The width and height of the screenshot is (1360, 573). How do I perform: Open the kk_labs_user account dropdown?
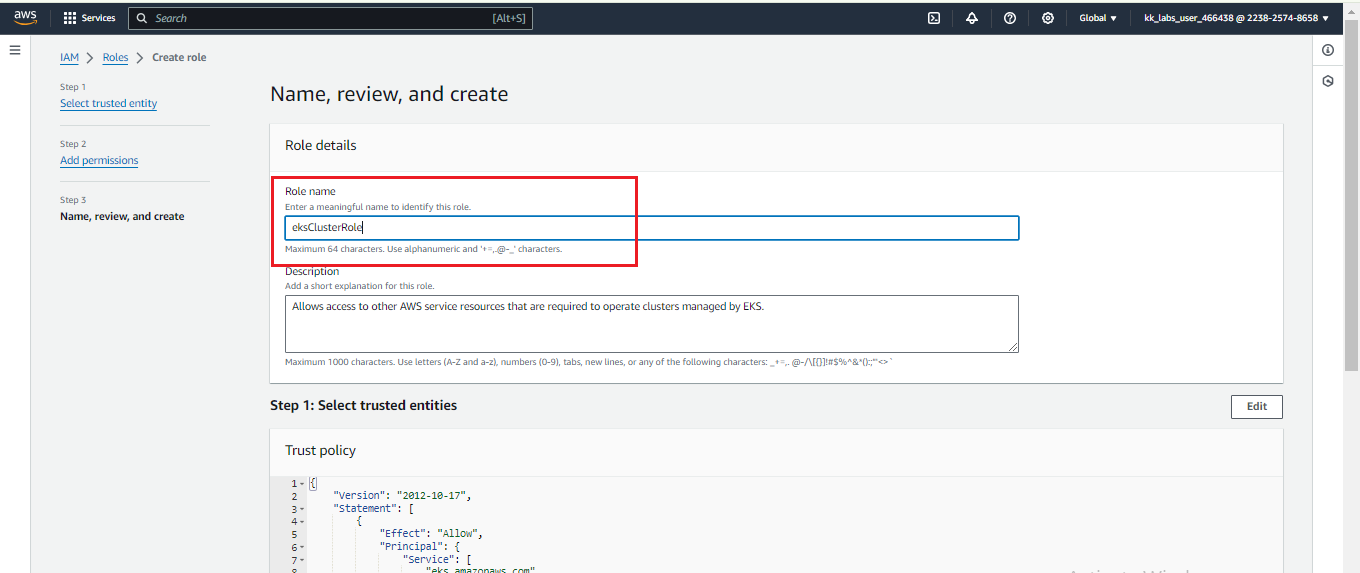(x=1236, y=18)
